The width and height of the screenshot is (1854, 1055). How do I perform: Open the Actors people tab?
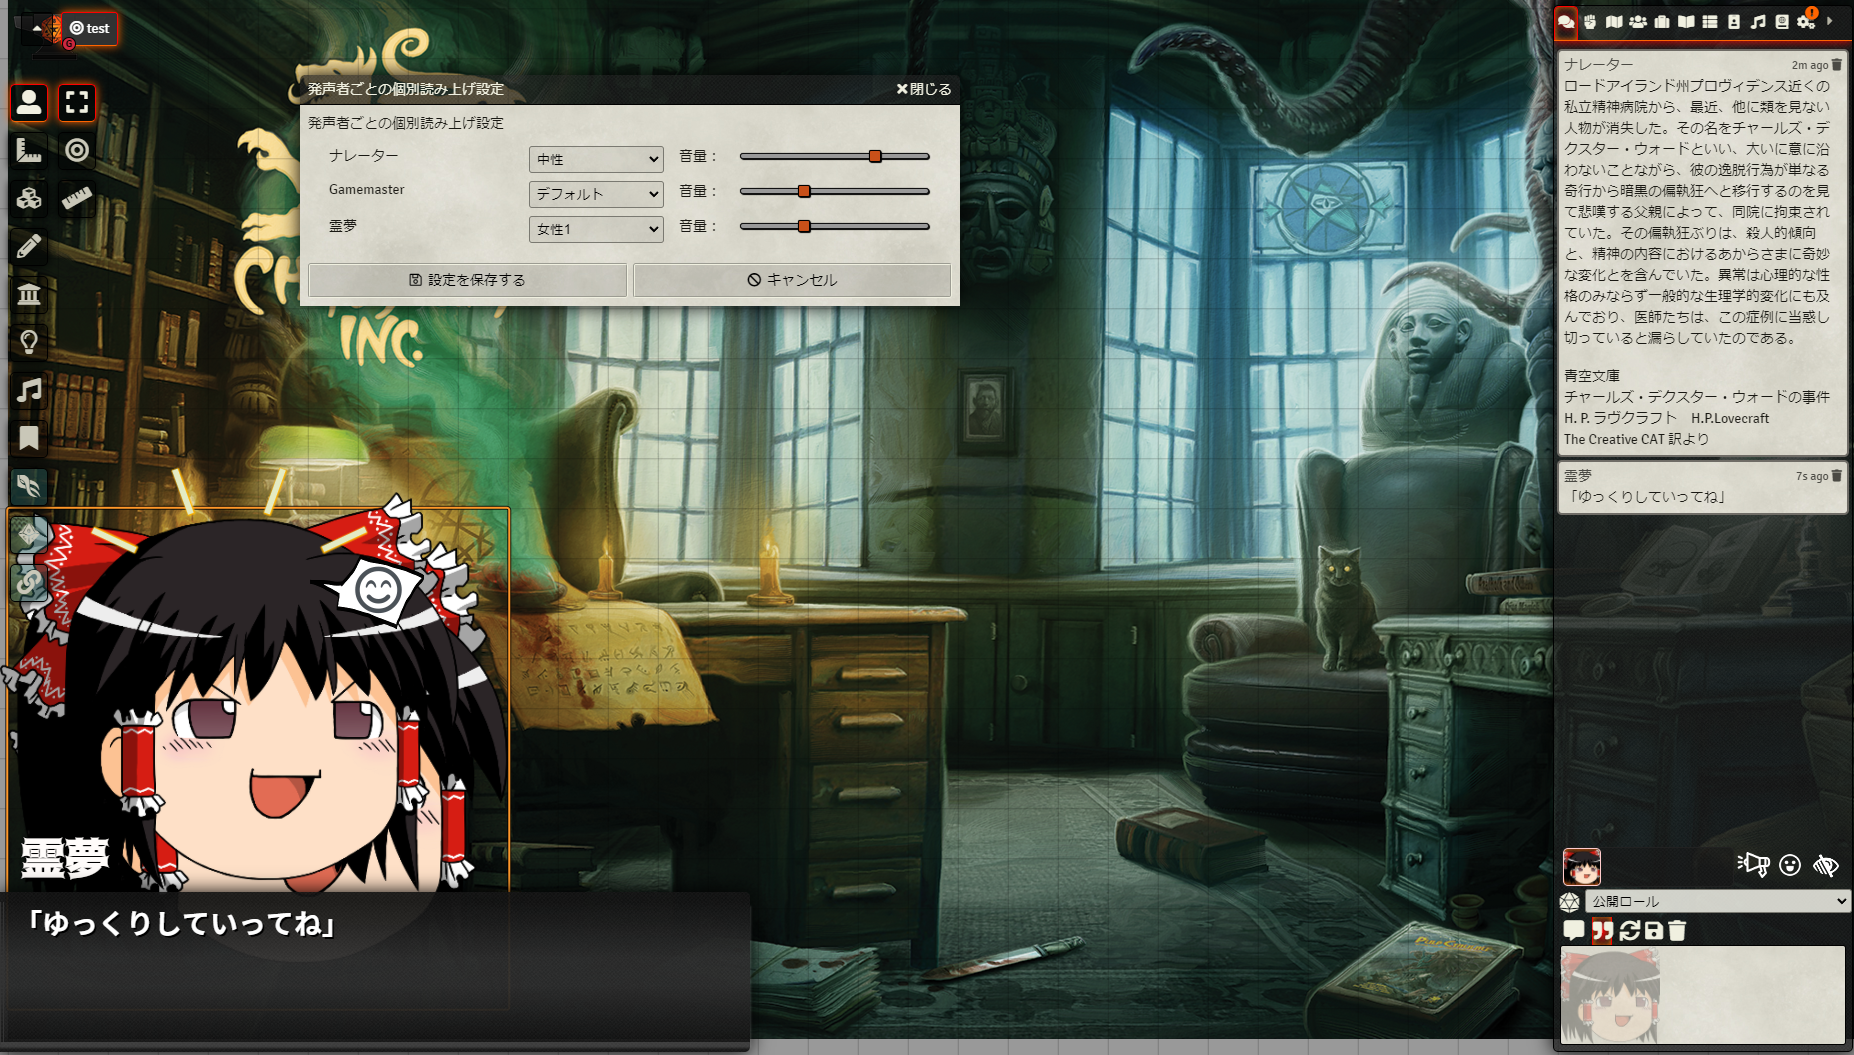(x=1638, y=21)
